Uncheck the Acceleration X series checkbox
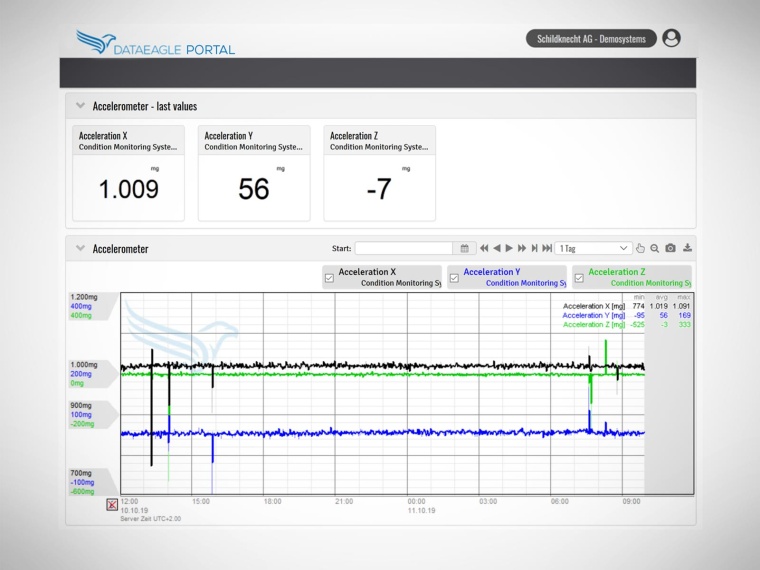Screen dimensions: 760x570 click(x=330, y=278)
